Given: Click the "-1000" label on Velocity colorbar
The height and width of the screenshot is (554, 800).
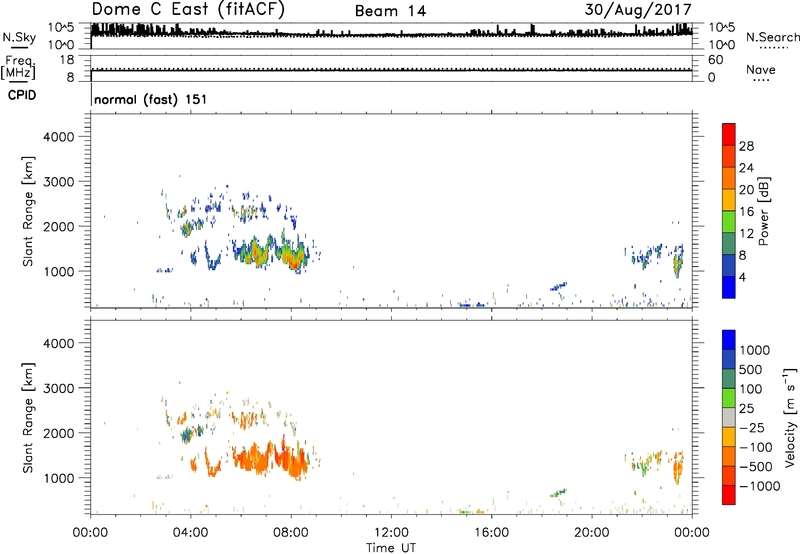Looking at the screenshot, I should pos(760,486).
